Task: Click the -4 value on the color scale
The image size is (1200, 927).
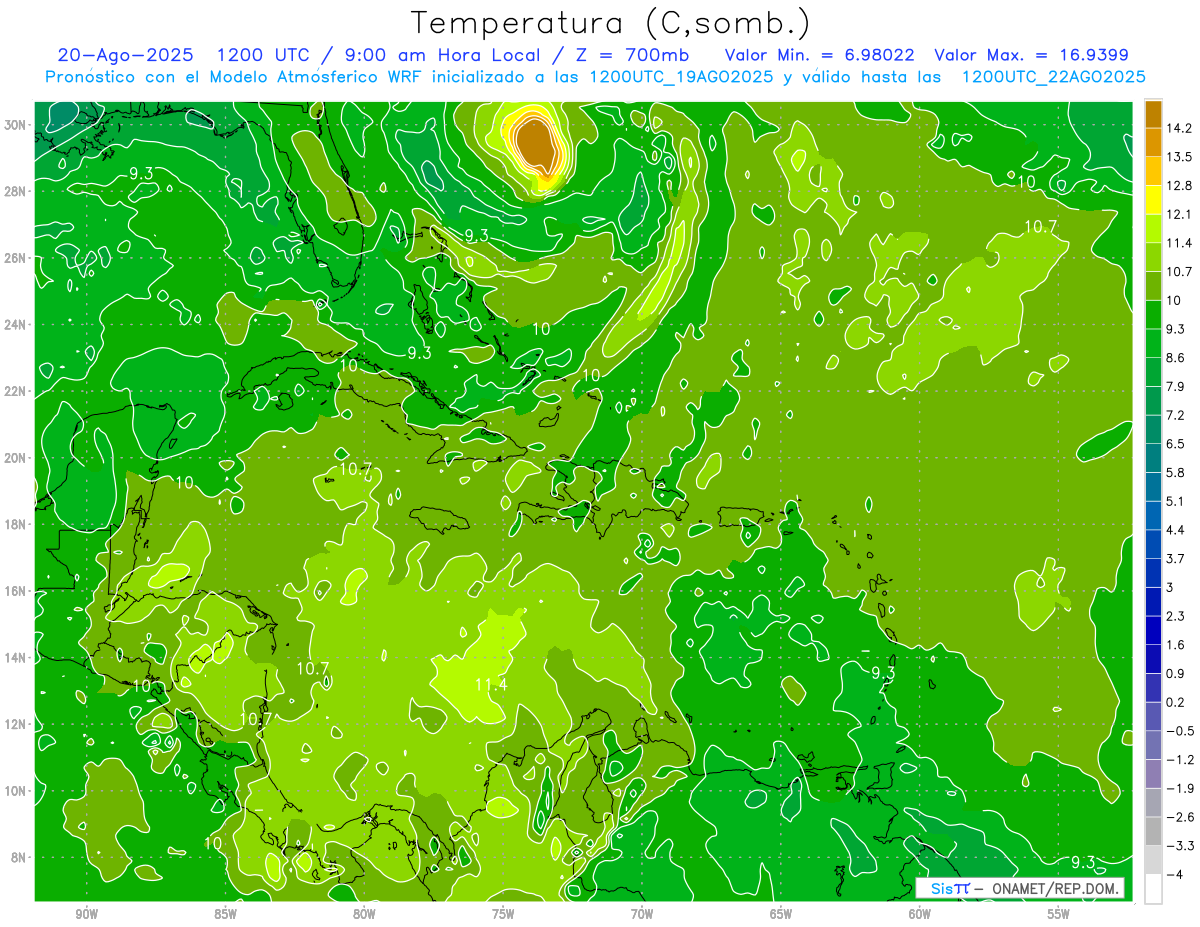Action: (x=1175, y=875)
